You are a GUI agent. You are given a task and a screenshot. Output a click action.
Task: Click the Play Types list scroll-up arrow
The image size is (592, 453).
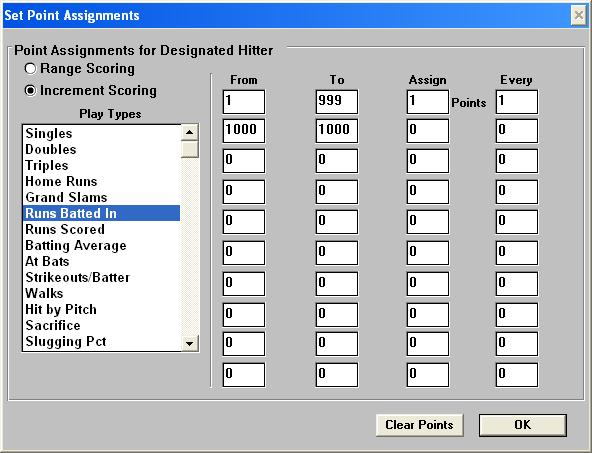(x=190, y=132)
